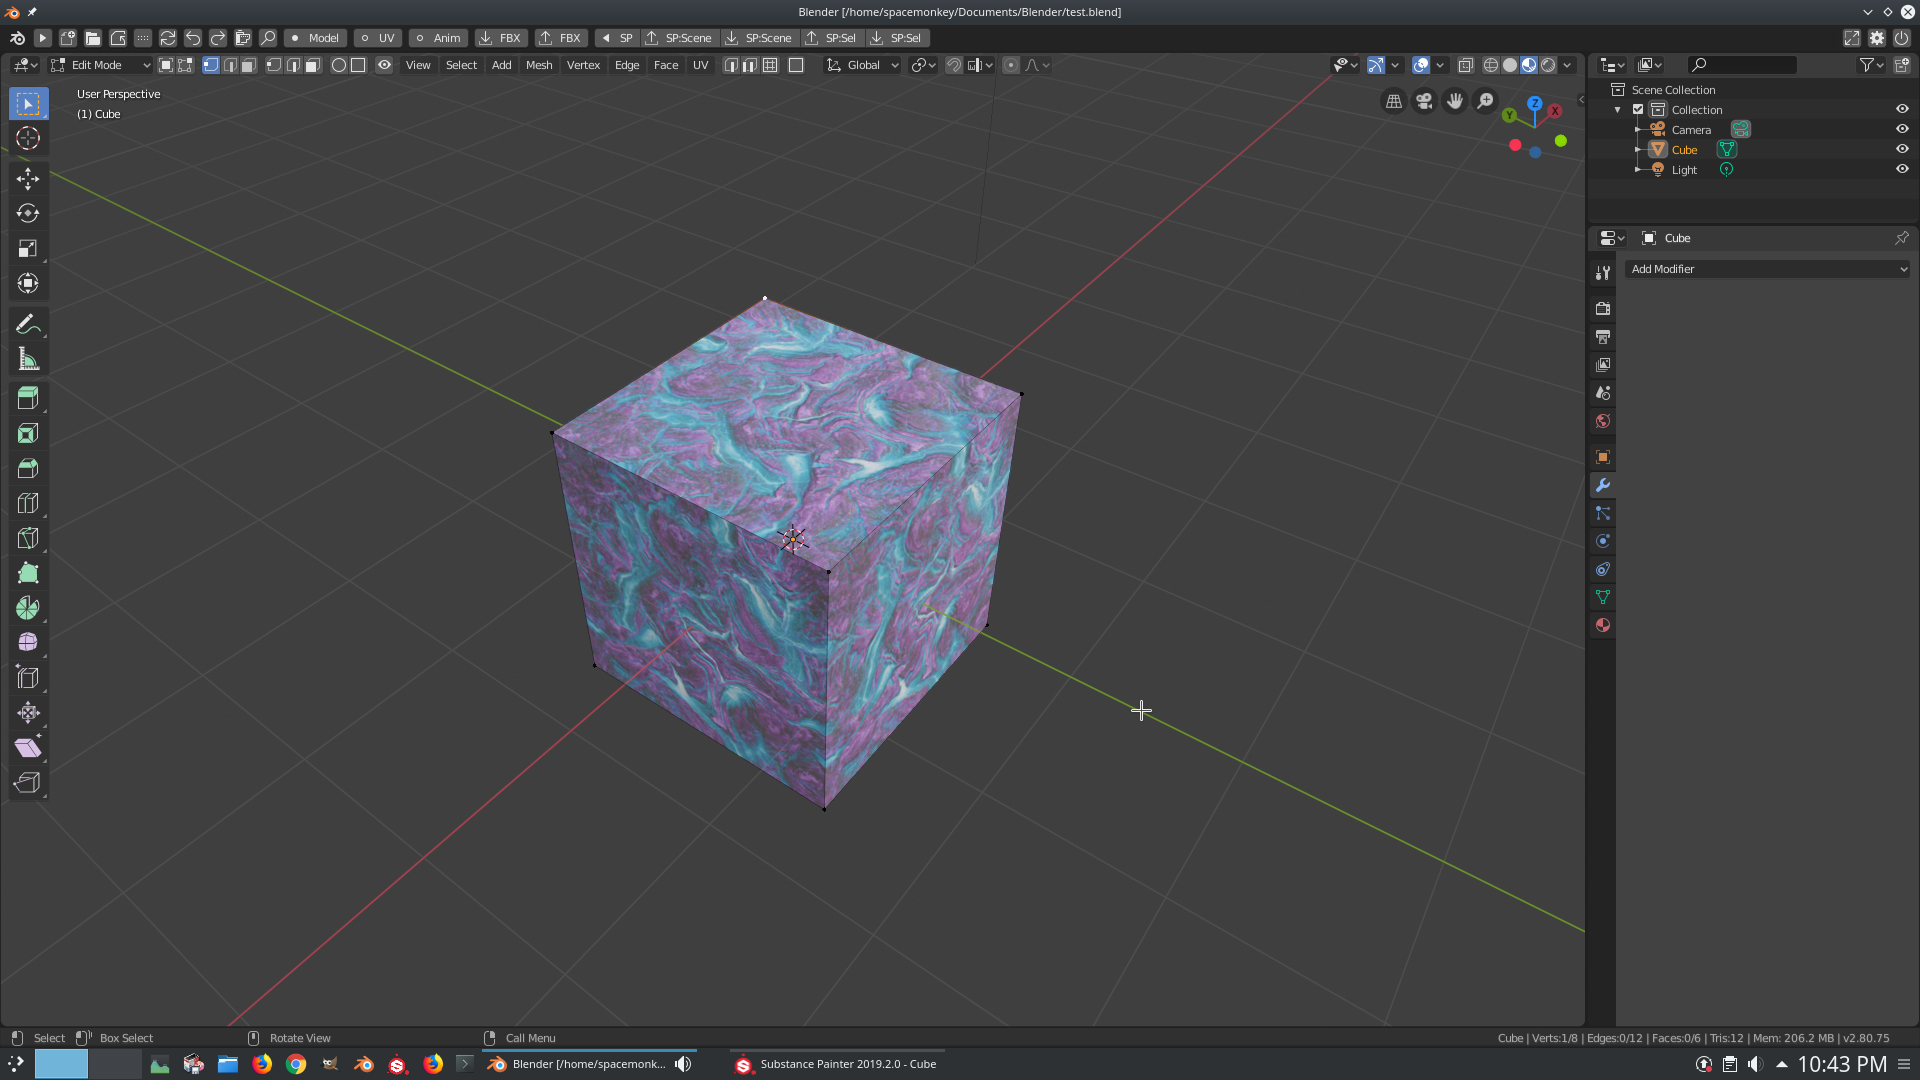This screenshot has width=1920, height=1080.
Task: Select the Smooth tool
Action: (x=28, y=642)
